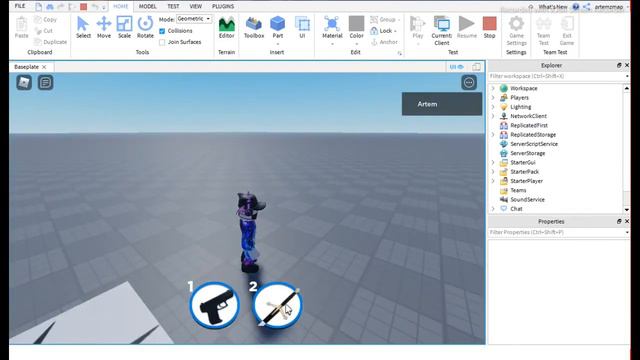Image resolution: width=640 pixels, height=360 pixels.
Task: Close the Explorer panel
Action: point(627,65)
